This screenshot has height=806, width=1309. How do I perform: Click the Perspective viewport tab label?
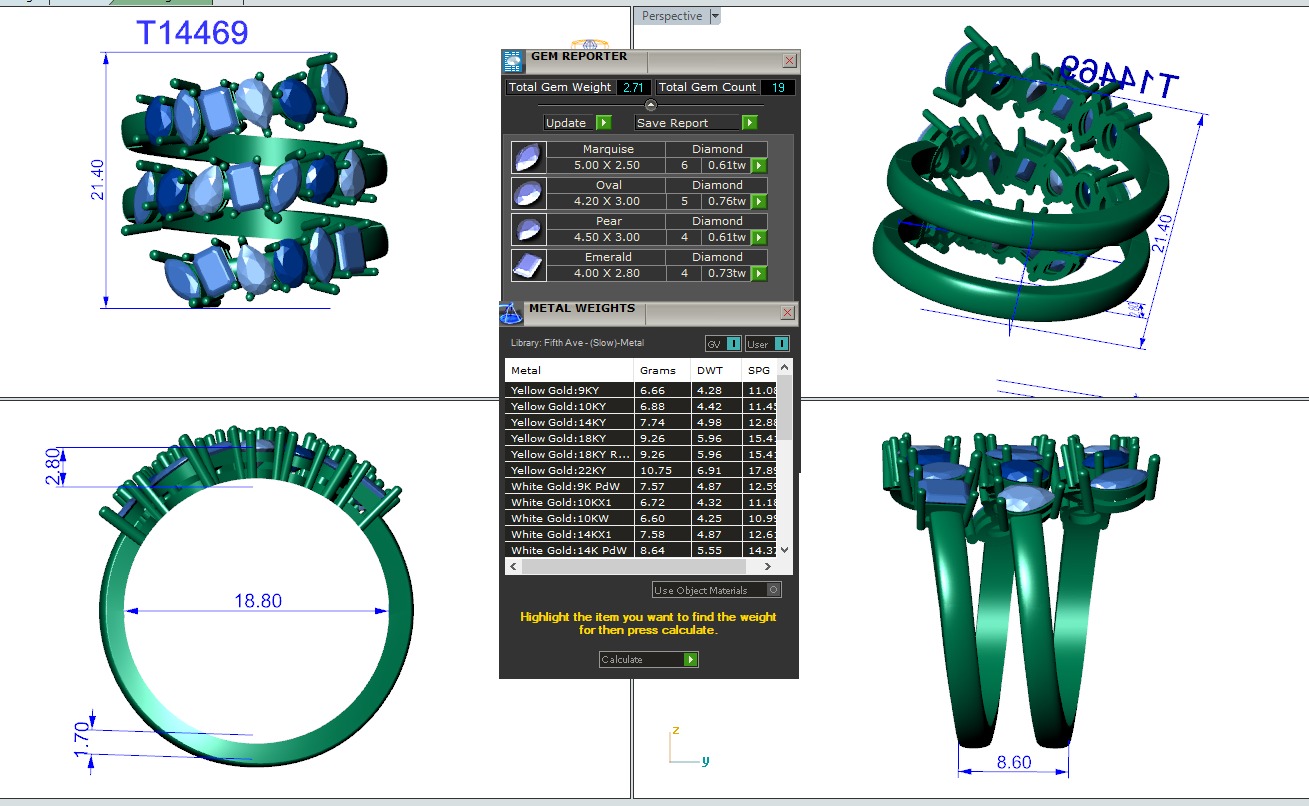[671, 16]
